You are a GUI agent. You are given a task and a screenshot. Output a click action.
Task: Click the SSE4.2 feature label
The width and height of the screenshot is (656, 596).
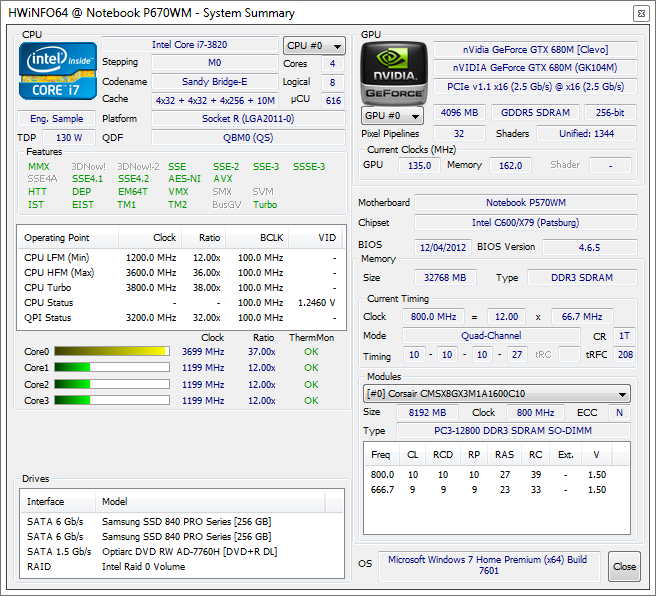click(133, 179)
